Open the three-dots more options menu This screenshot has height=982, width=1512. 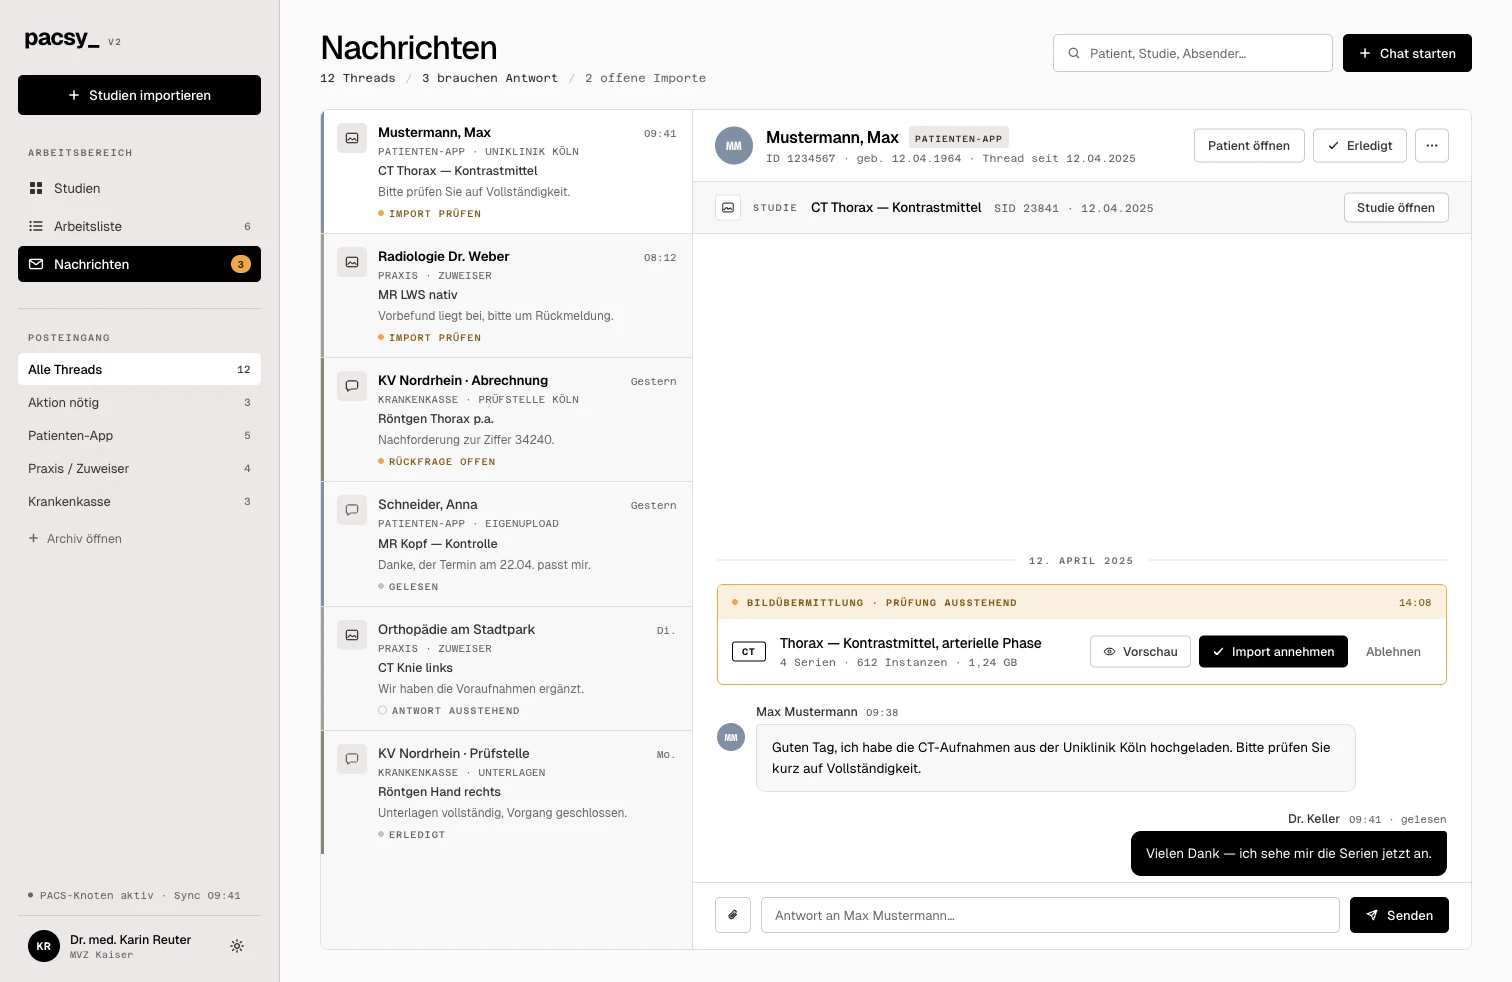coord(1432,146)
